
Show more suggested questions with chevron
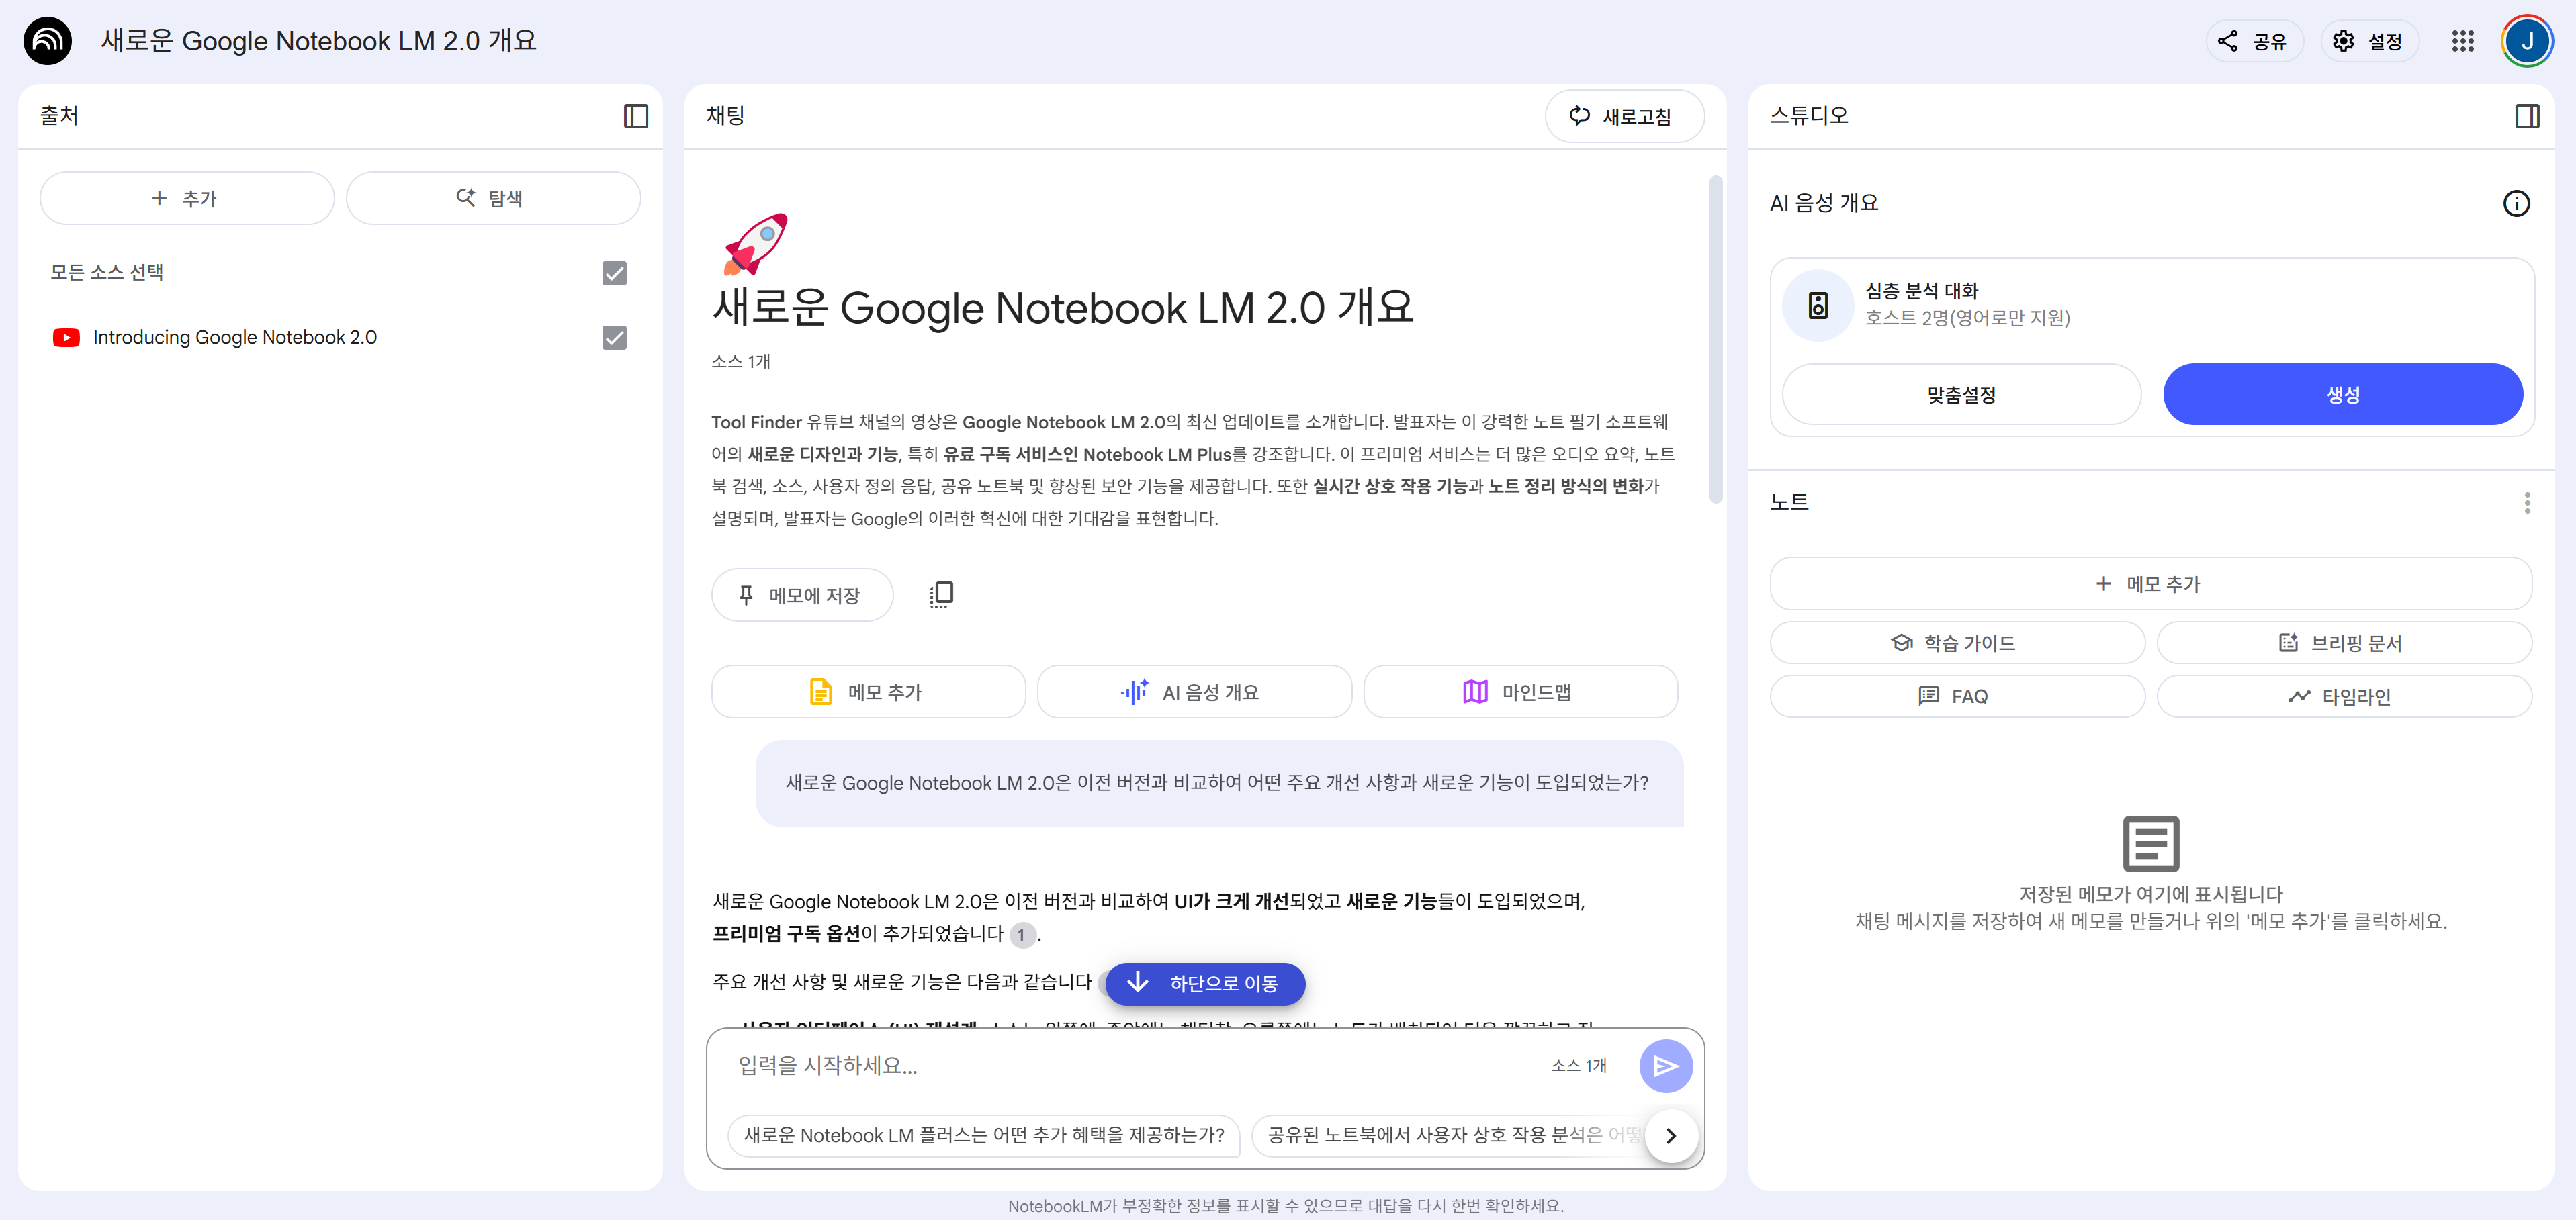pyautogui.click(x=1670, y=1136)
